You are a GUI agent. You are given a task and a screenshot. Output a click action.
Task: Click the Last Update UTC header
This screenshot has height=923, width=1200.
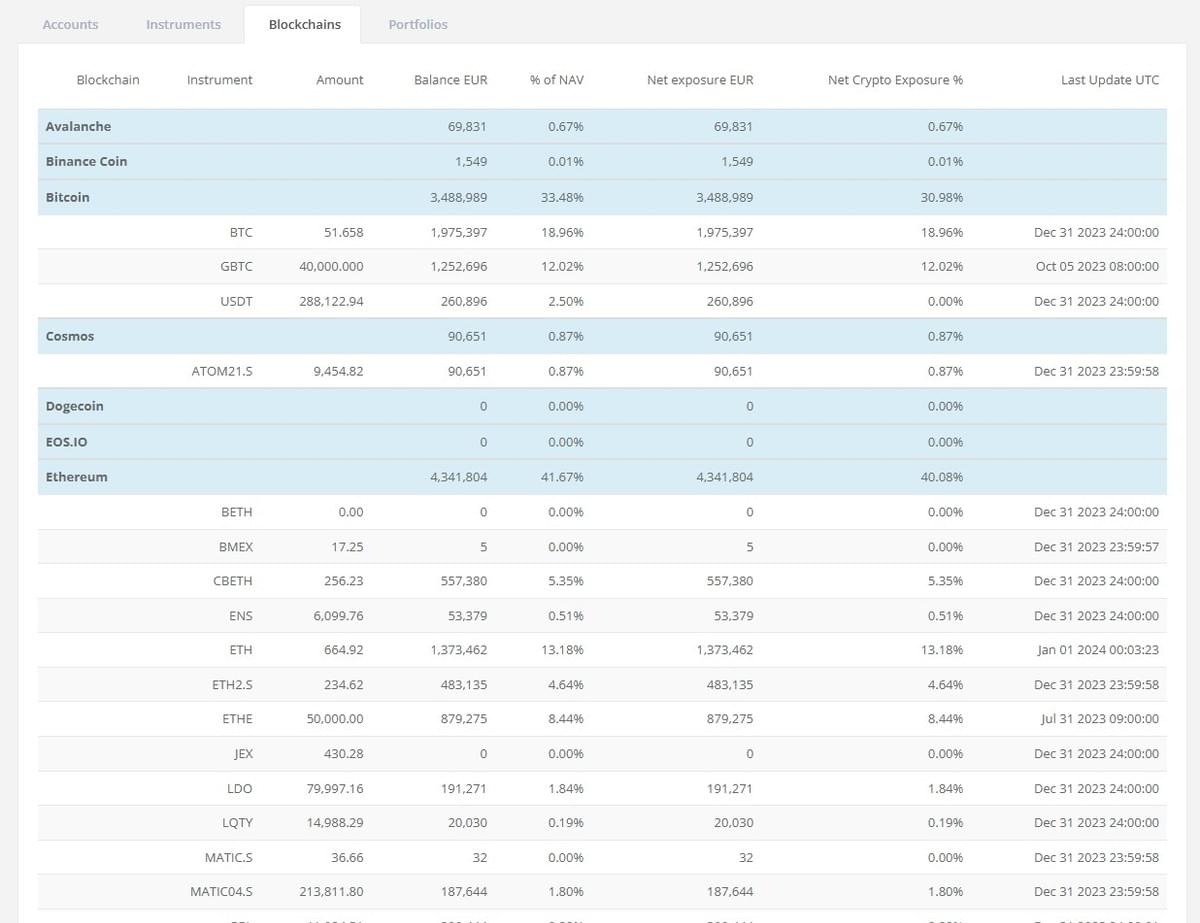[x=1109, y=80]
